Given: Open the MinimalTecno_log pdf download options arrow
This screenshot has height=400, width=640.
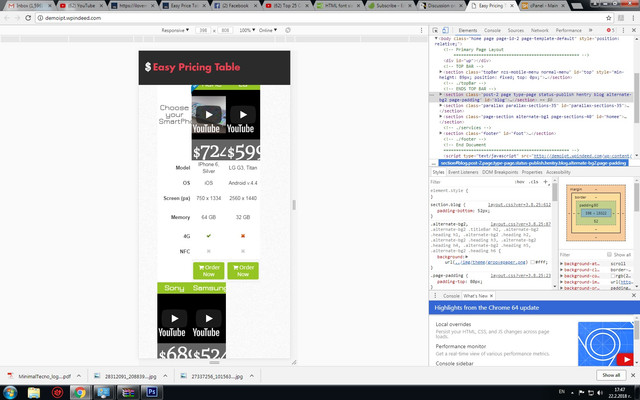Looking at the screenshot, I should (79, 376).
